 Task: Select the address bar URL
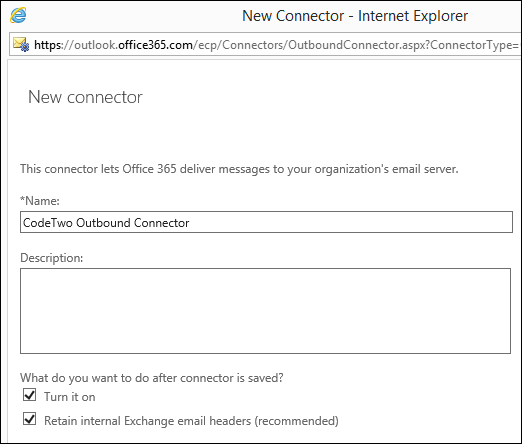tap(276, 45)
